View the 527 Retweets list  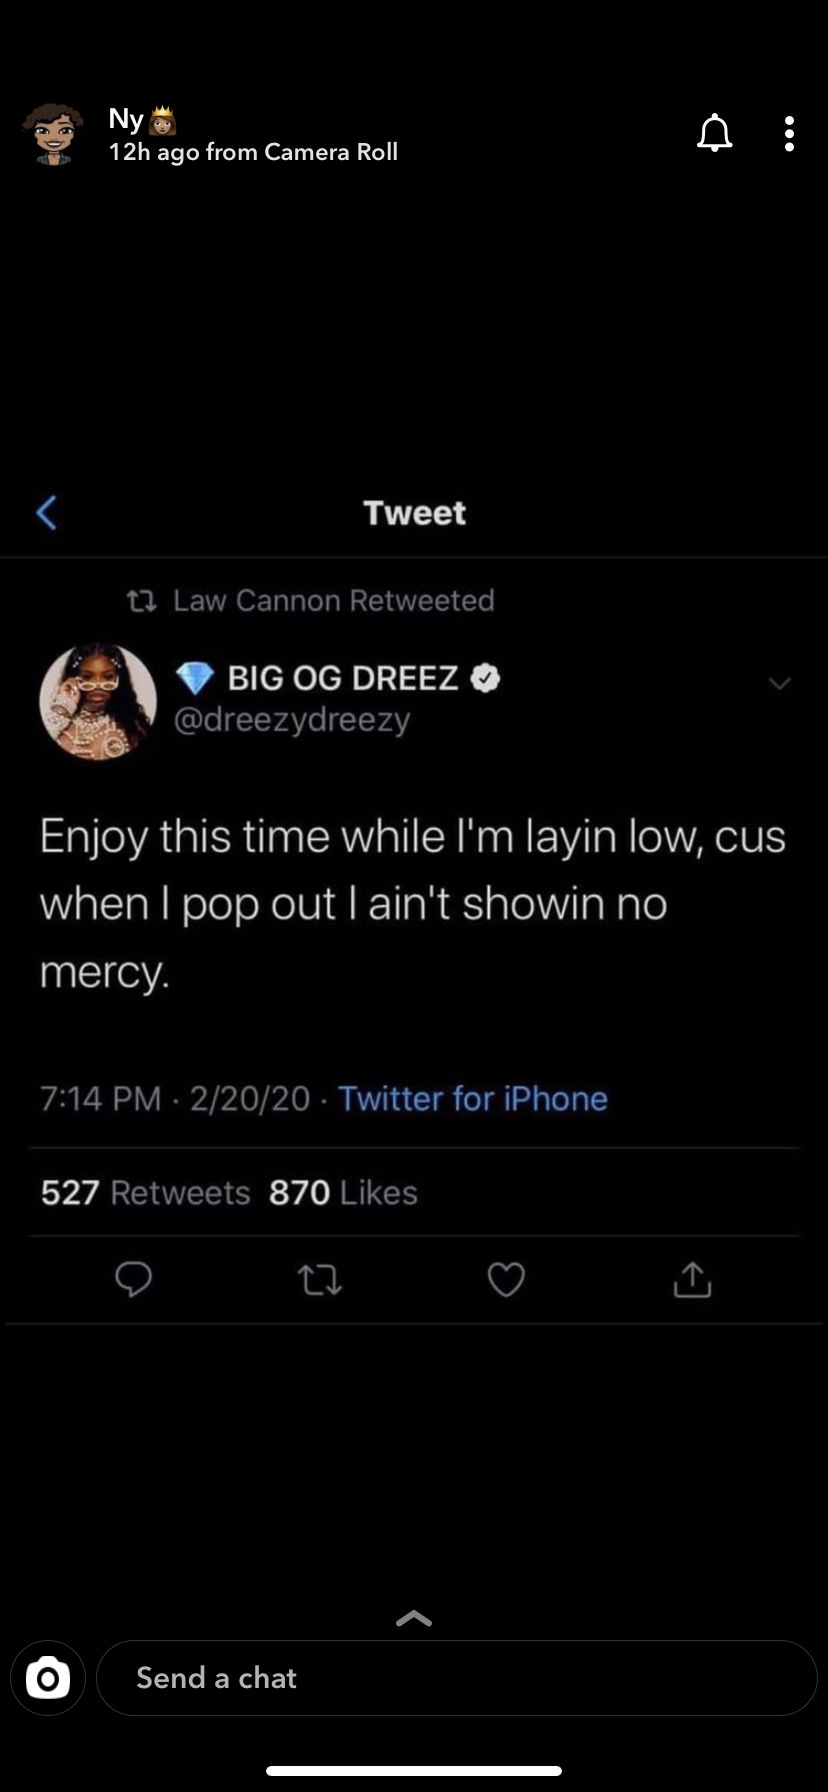(x=145, y=1192)
